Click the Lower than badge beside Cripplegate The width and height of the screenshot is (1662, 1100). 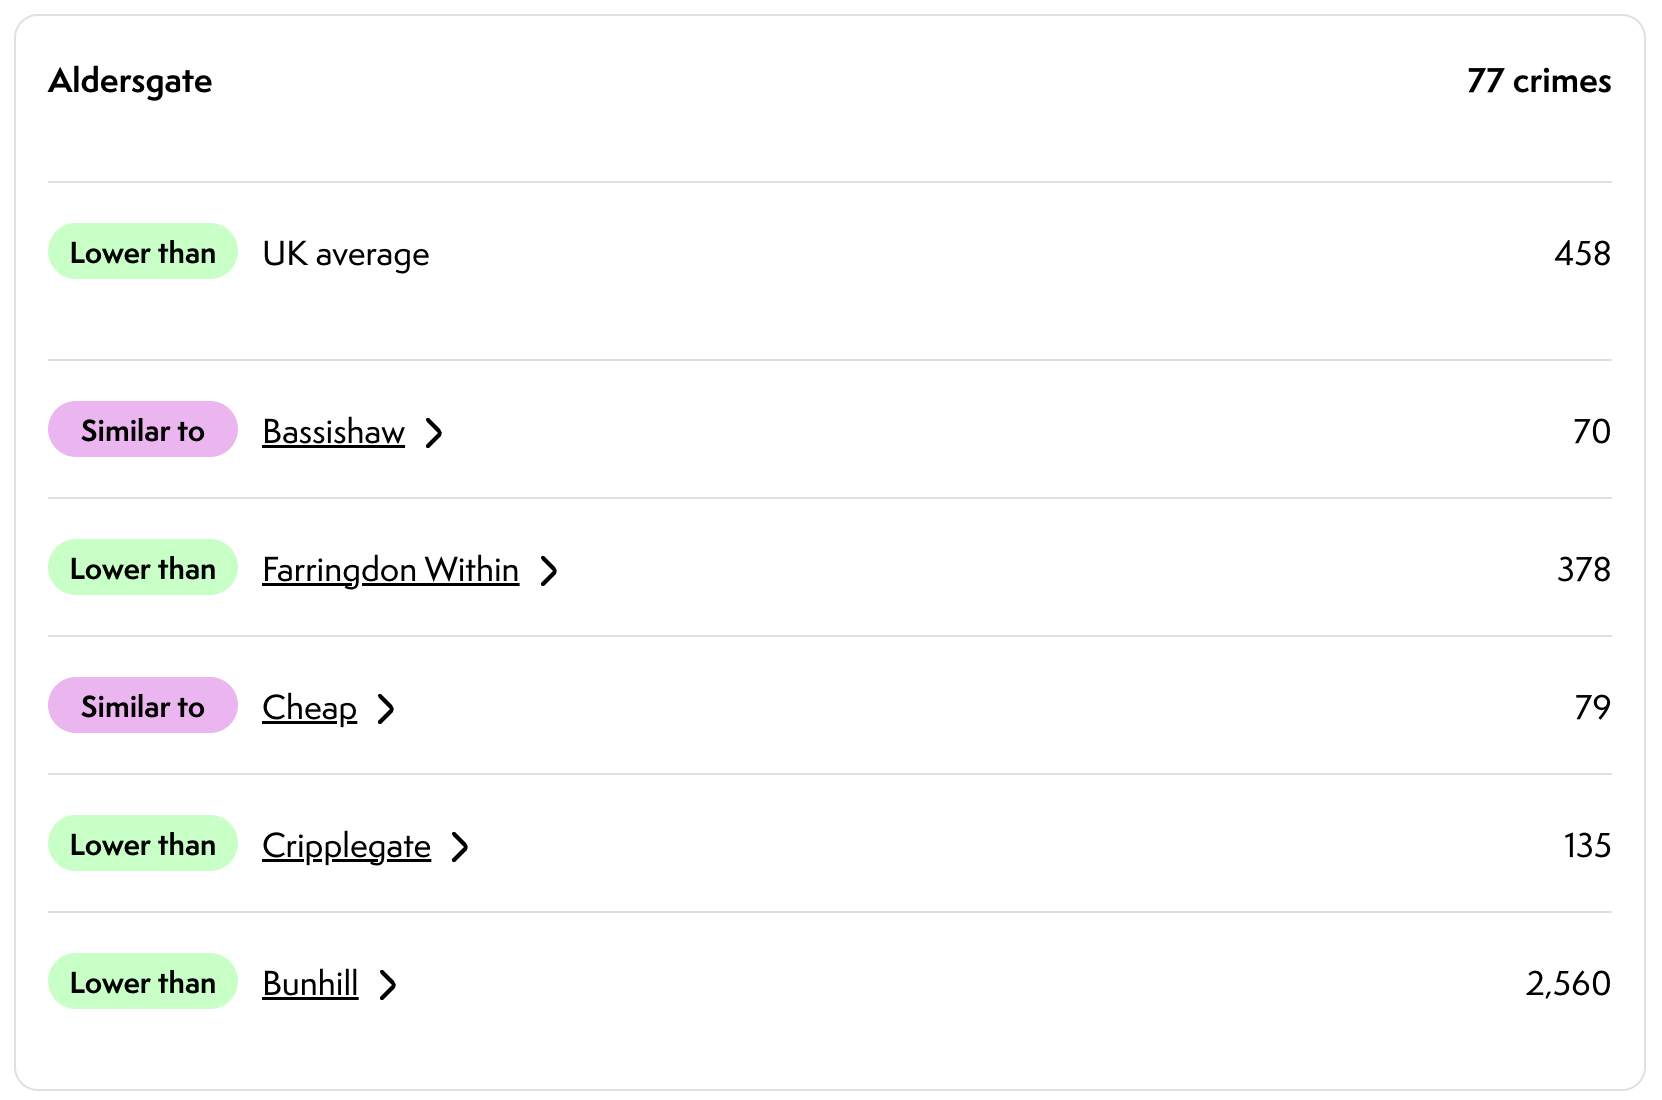(143, 845)
